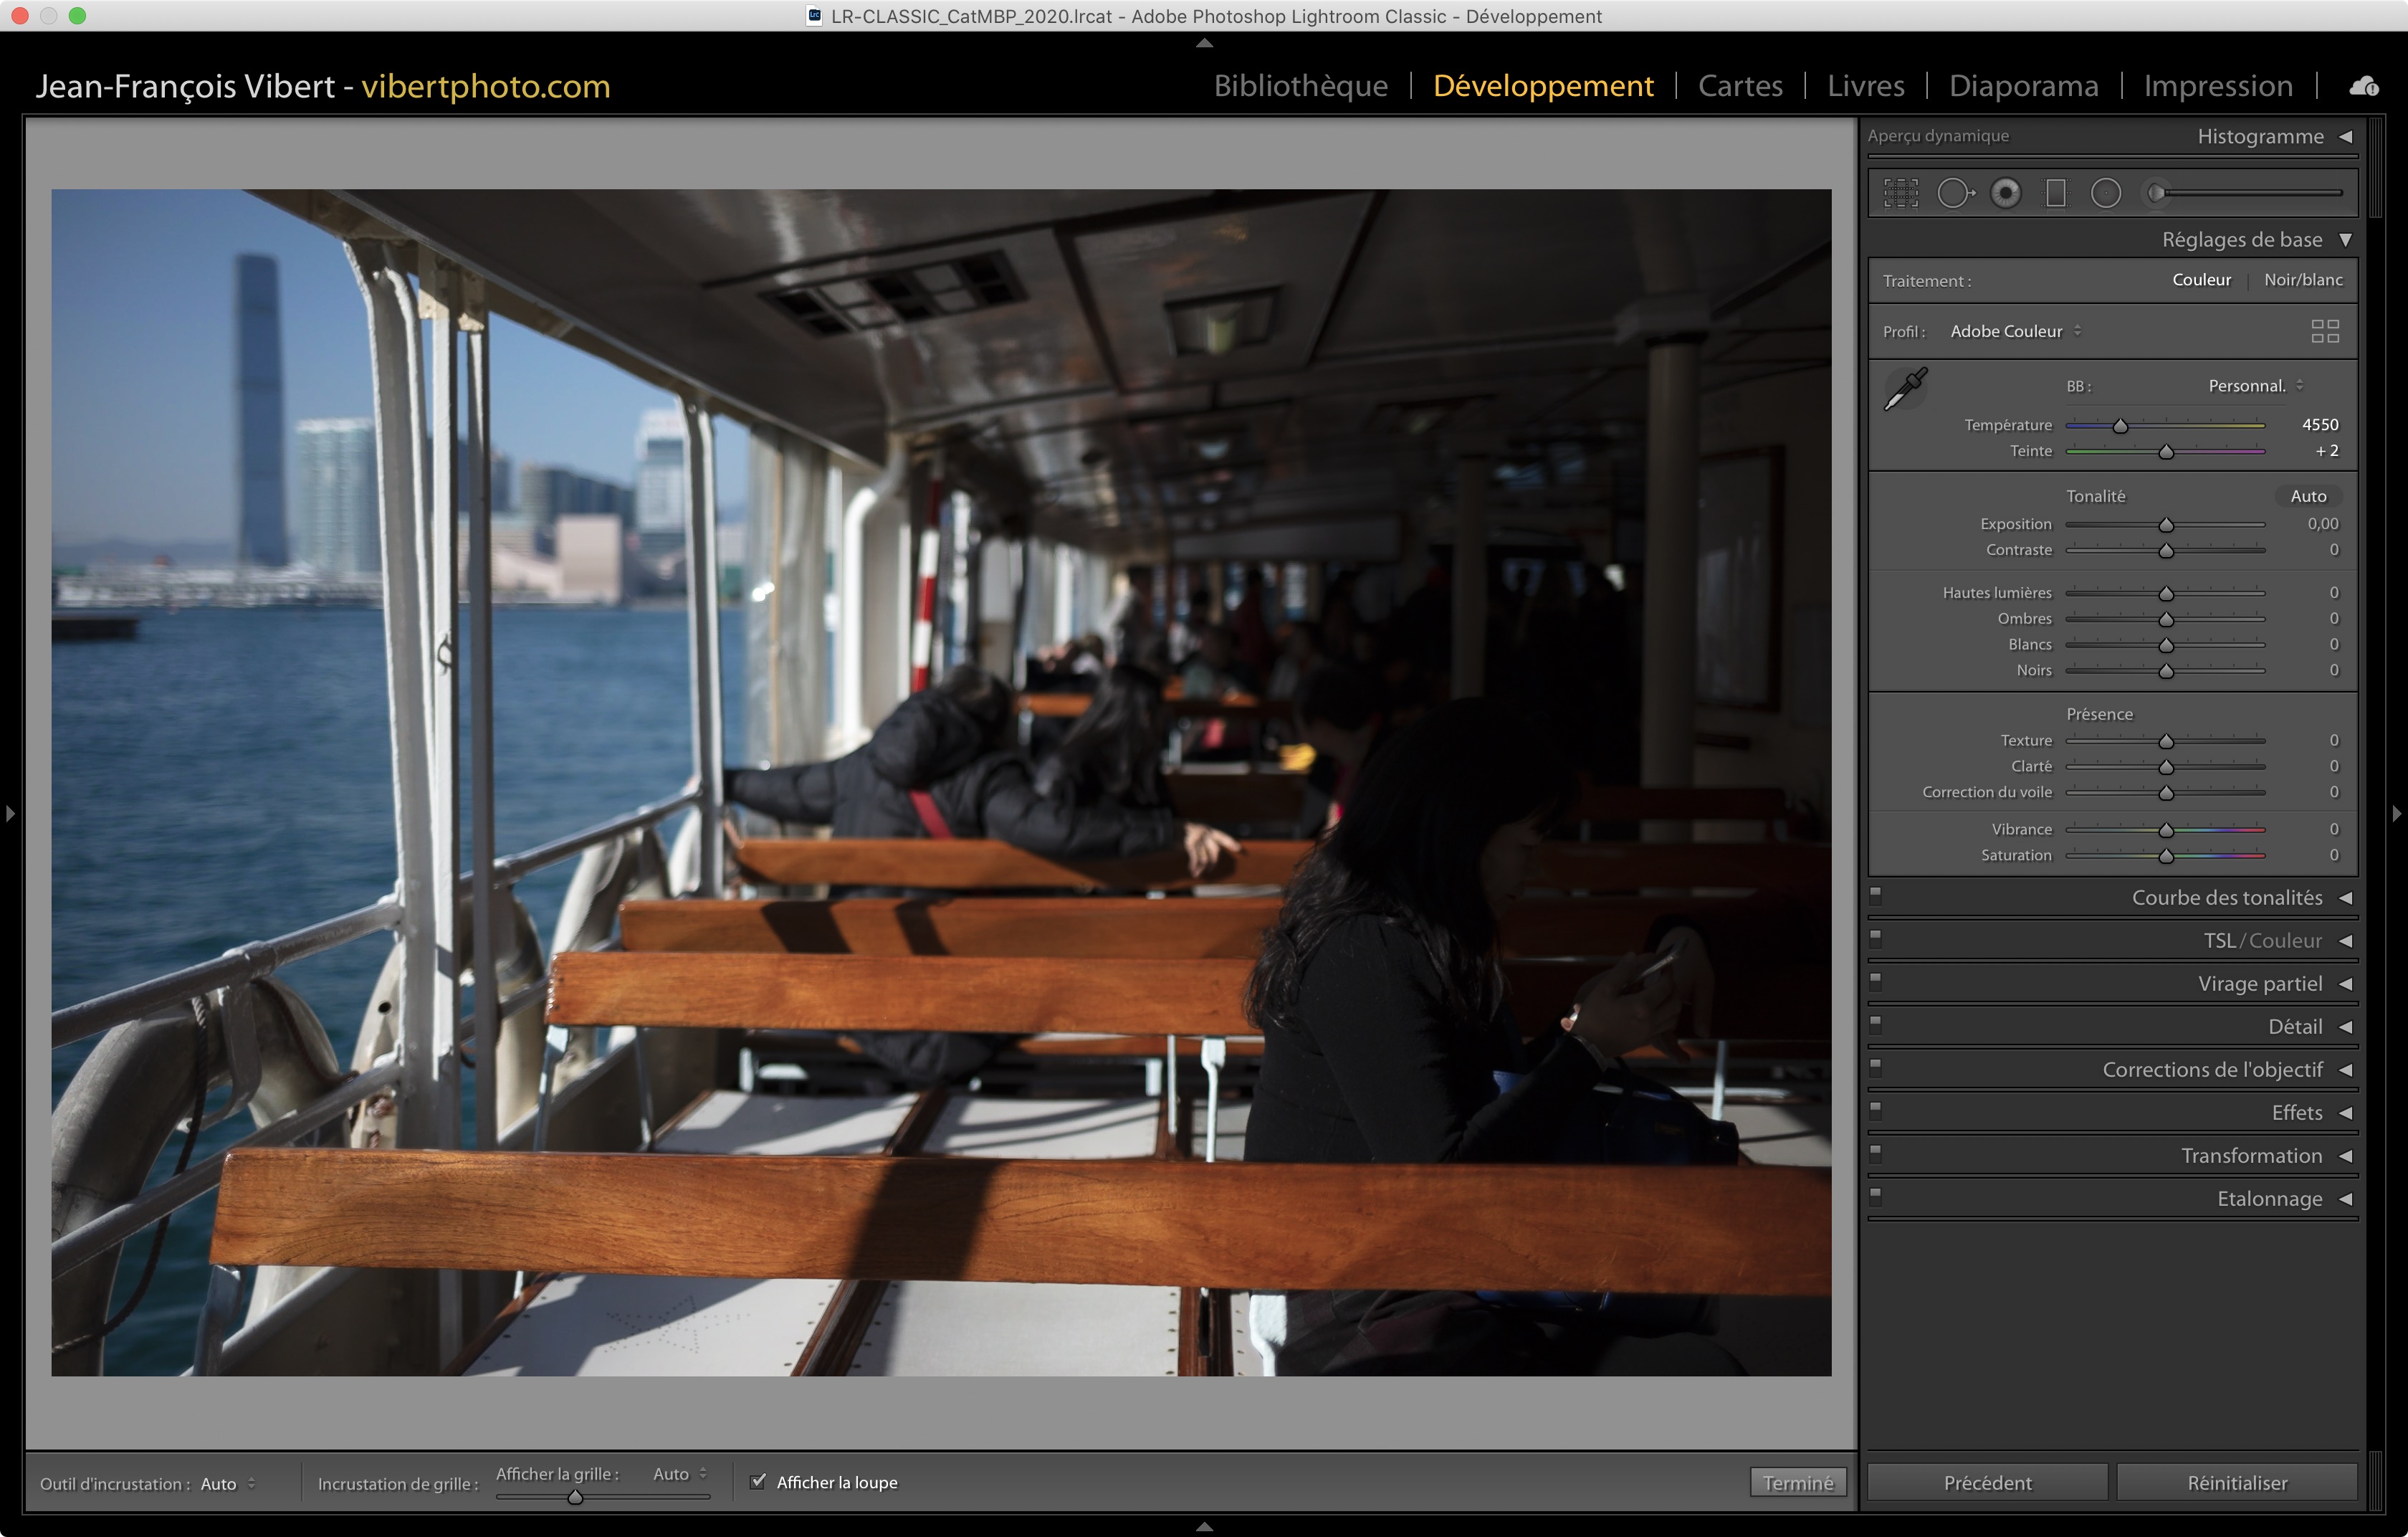
Task: Open the BB Personnal. white balance dropdown
Action: pyautogui.click(x=2254, y=386)
